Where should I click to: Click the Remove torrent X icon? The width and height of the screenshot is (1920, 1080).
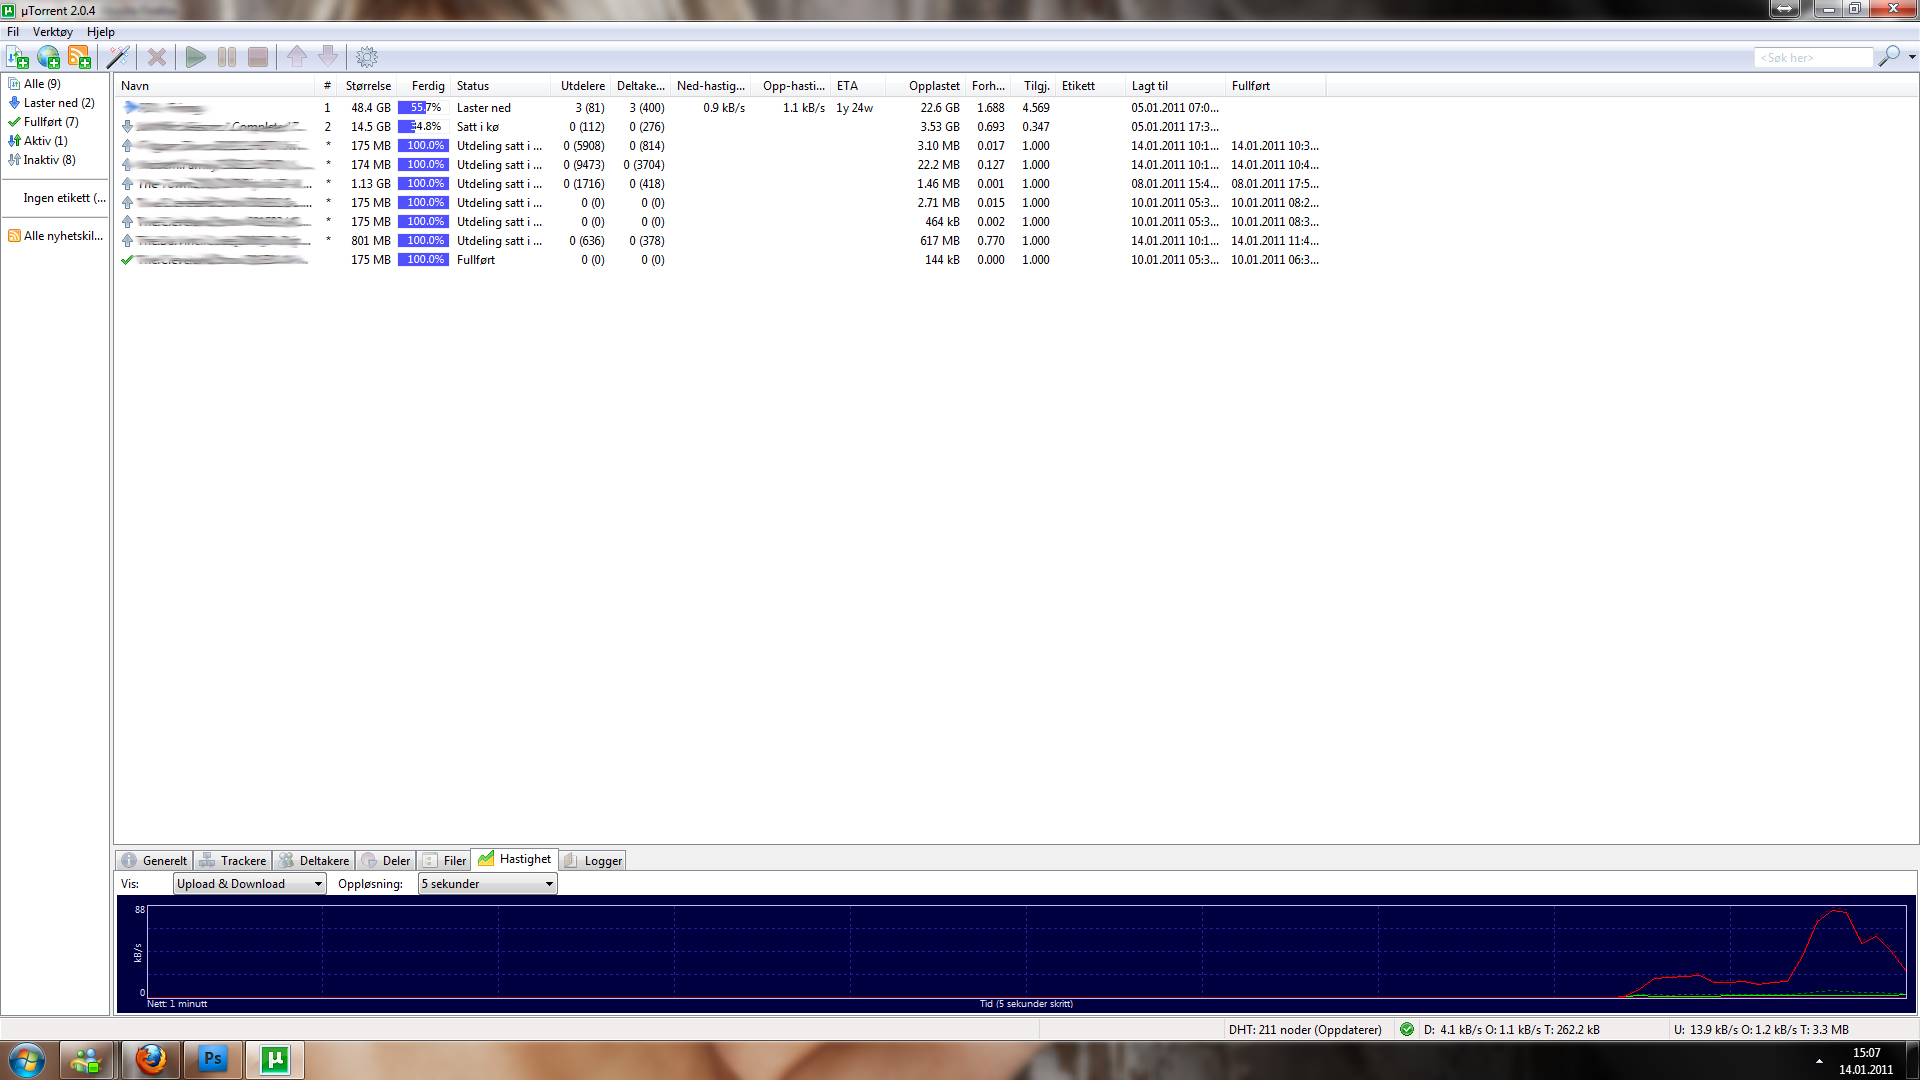point(157,57)
